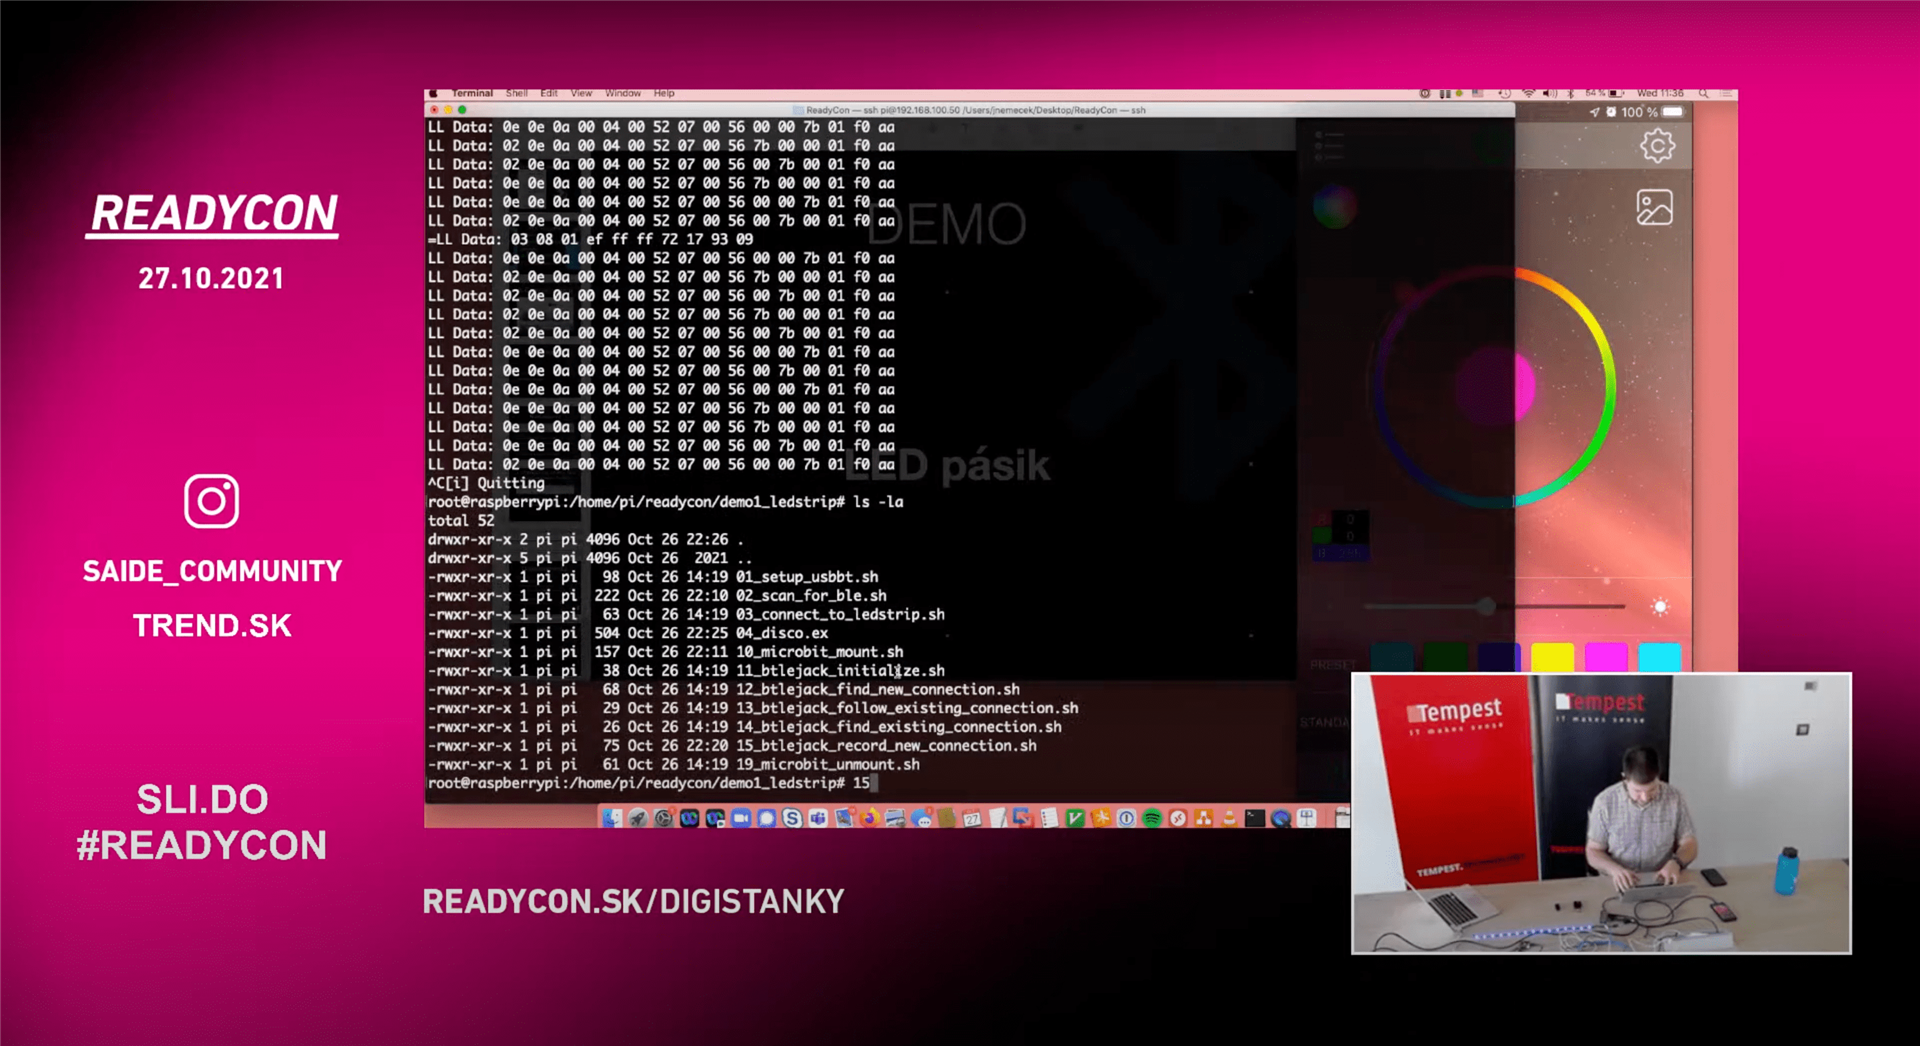Tap the image picker icon in LED app
The image size is (1920, 1046).
tap(1655, 208)
